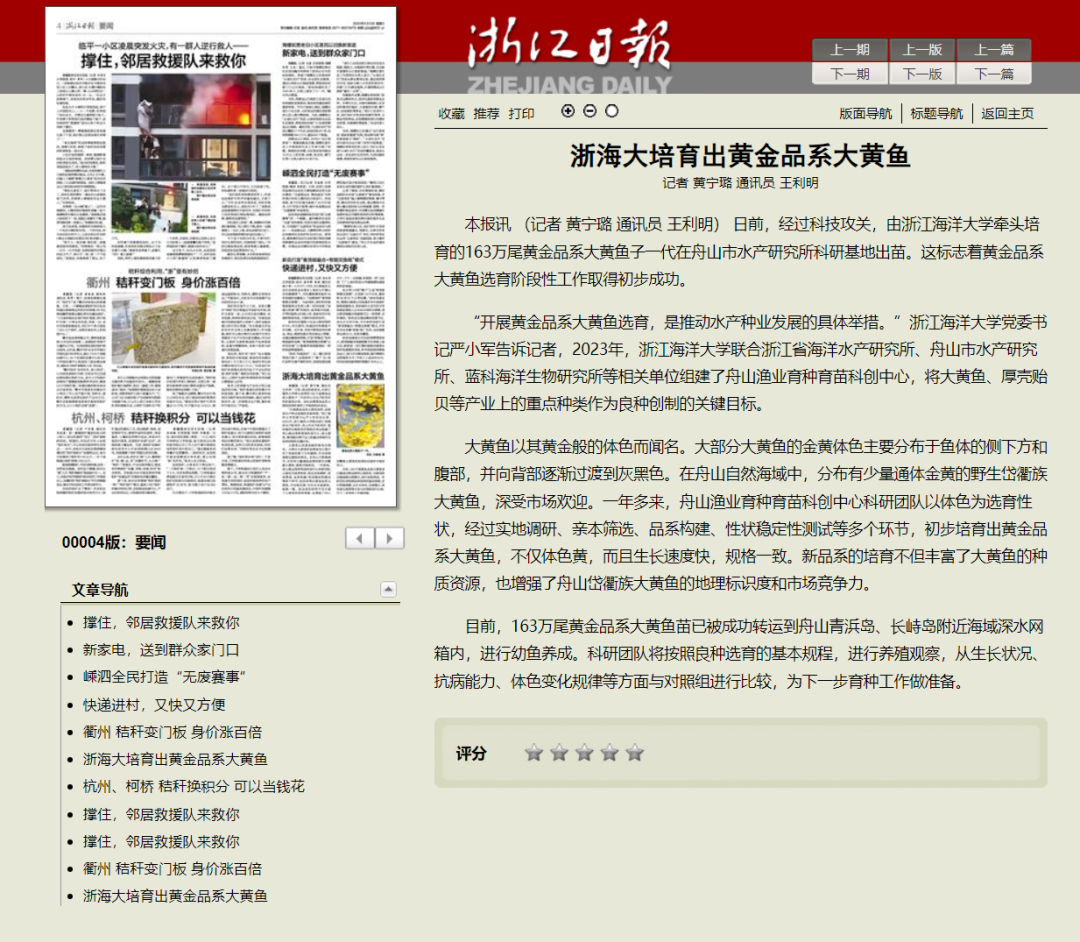Open 新家电,送到群众家门口 article link
This screenshot has width=1080, height=942.
pos(161,650)
